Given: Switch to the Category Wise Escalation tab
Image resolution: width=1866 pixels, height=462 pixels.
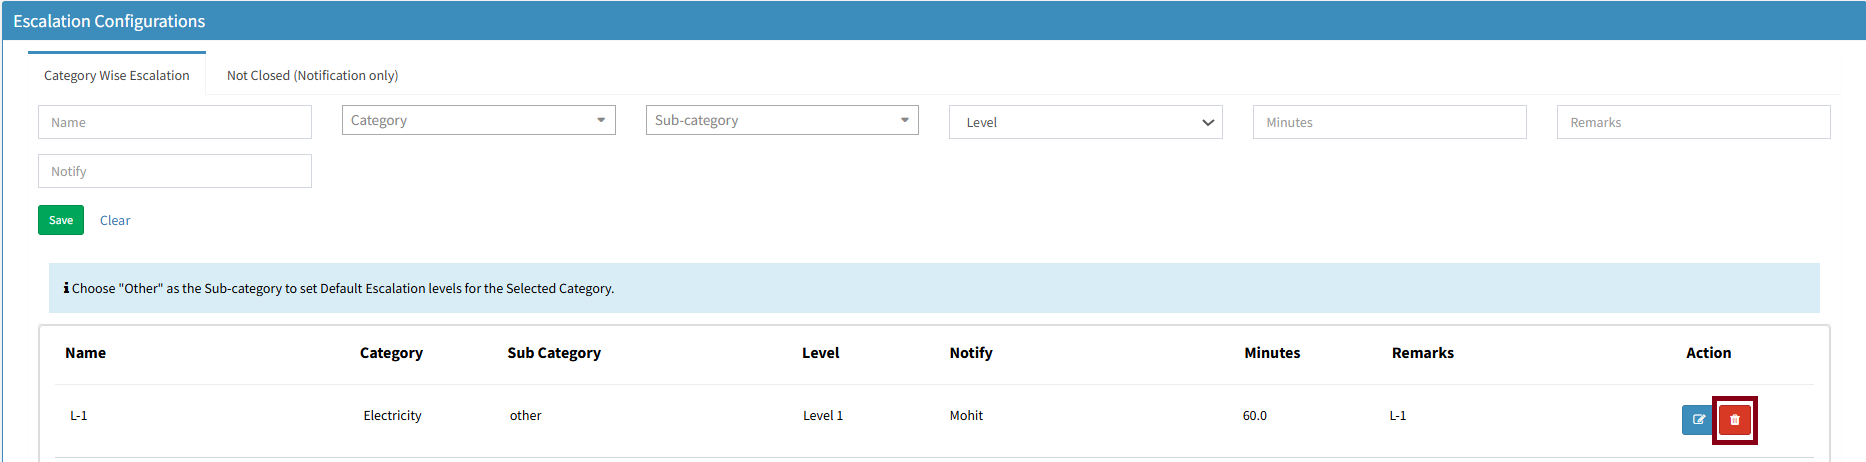Looking at the screenshot, I should click(x=117, y=75).
